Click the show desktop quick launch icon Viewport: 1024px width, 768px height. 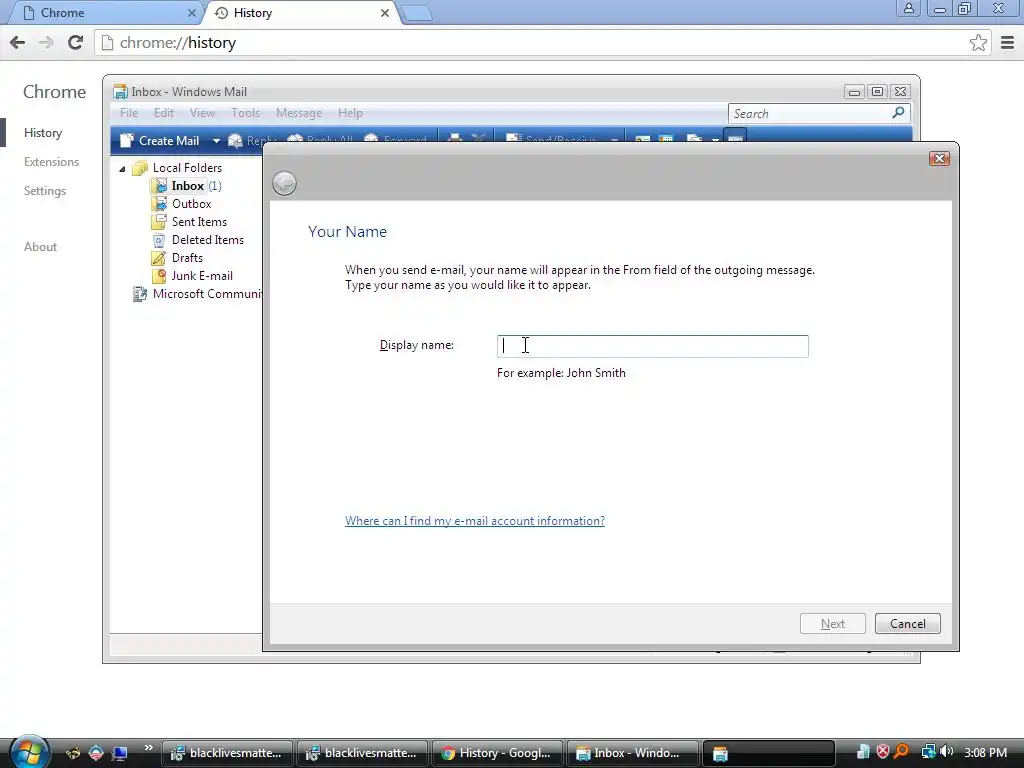pos(120,753)
